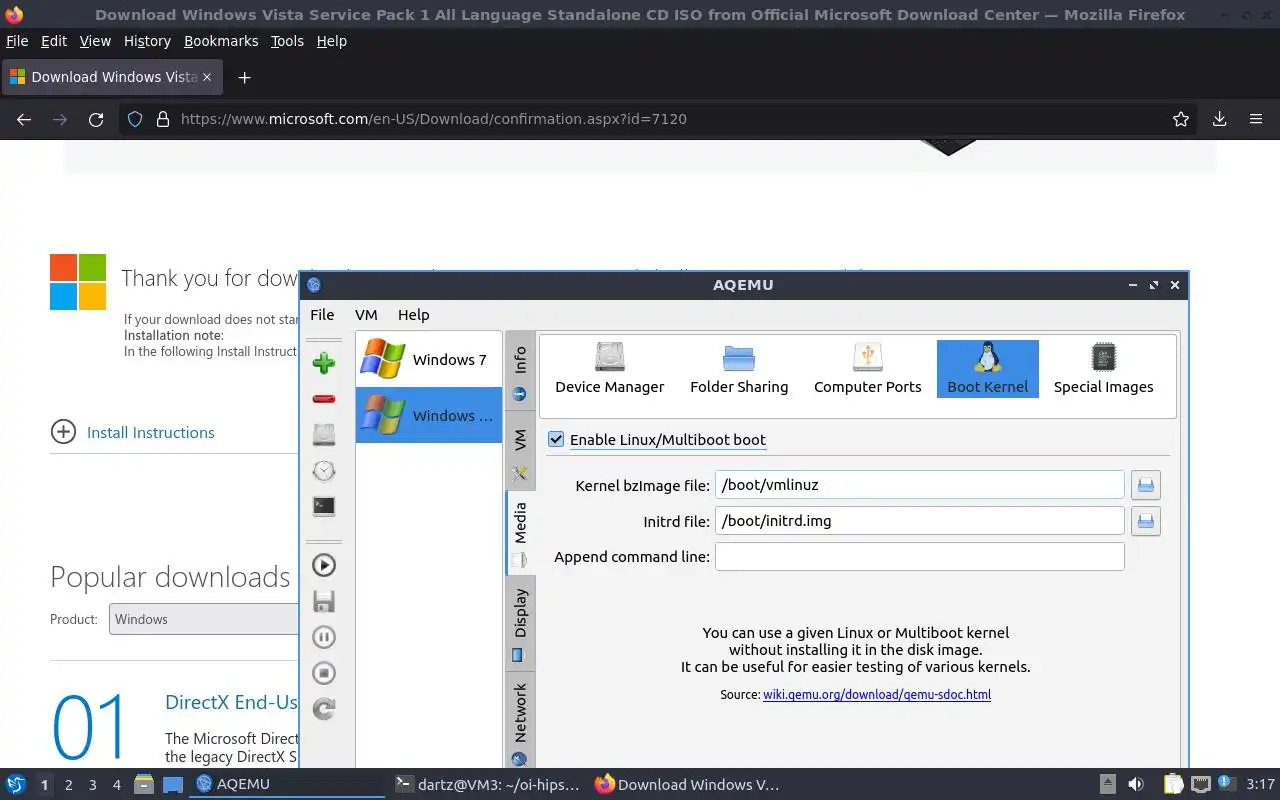
Task: Open the AQEMU VM menu
Action: tap(366, 314)
